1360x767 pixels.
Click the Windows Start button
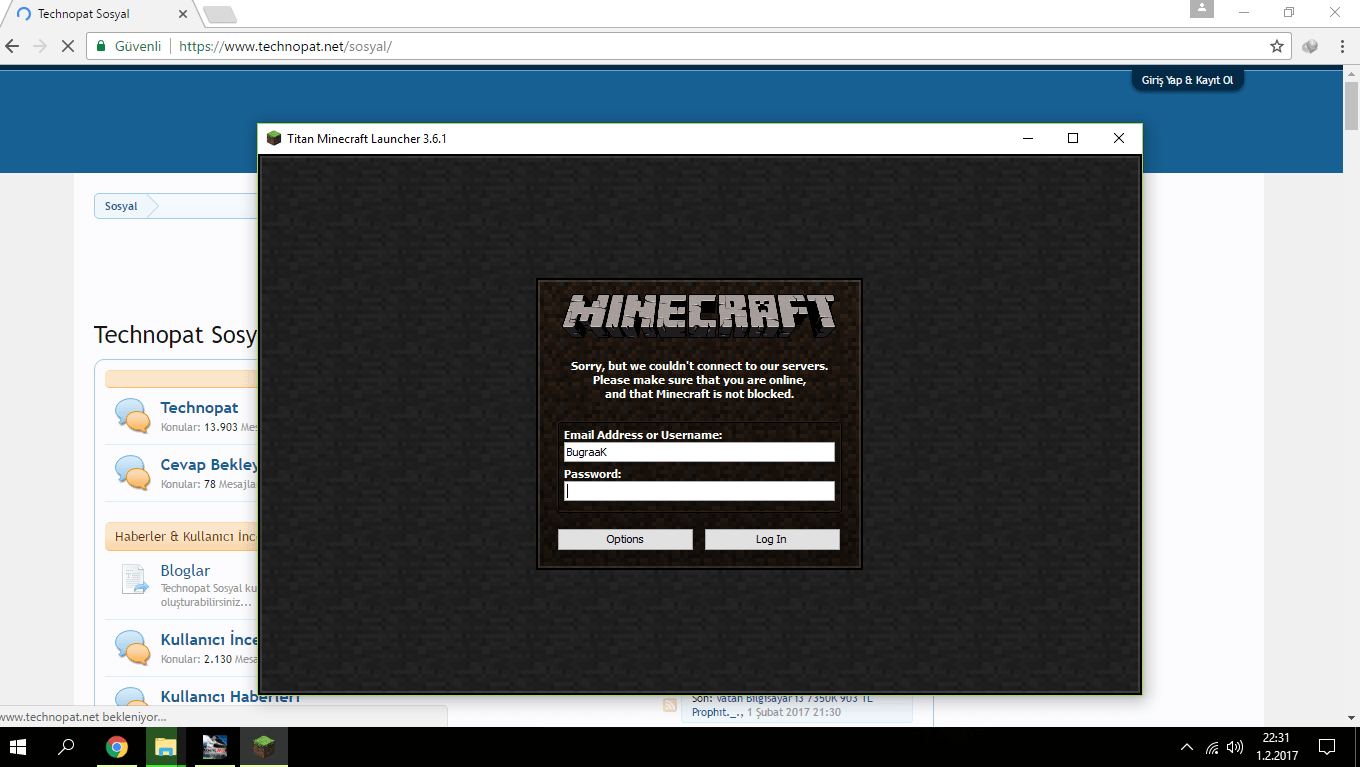(20, 747)
